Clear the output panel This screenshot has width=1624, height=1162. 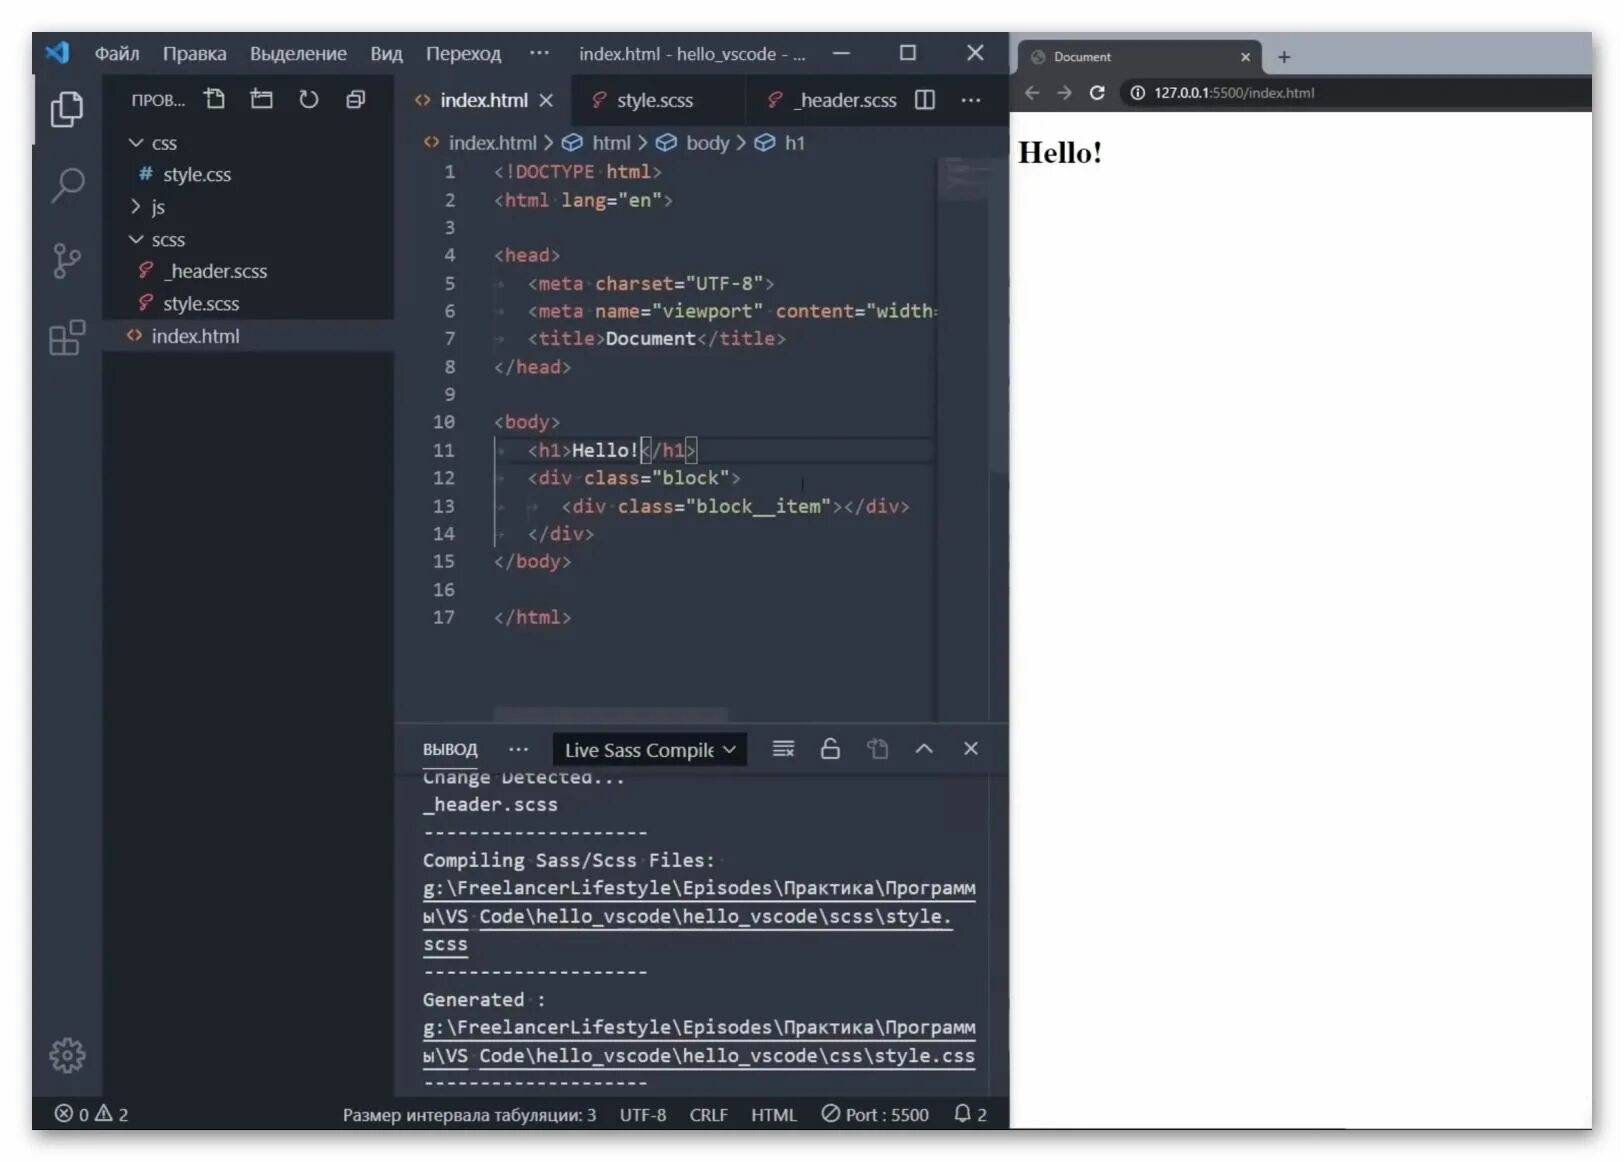(784, 749)
